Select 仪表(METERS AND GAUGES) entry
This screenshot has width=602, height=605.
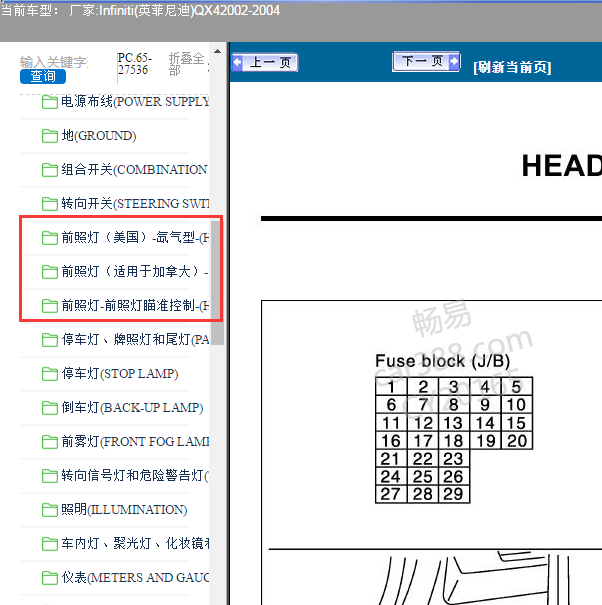pyautogui.click(x=135, y=578)
